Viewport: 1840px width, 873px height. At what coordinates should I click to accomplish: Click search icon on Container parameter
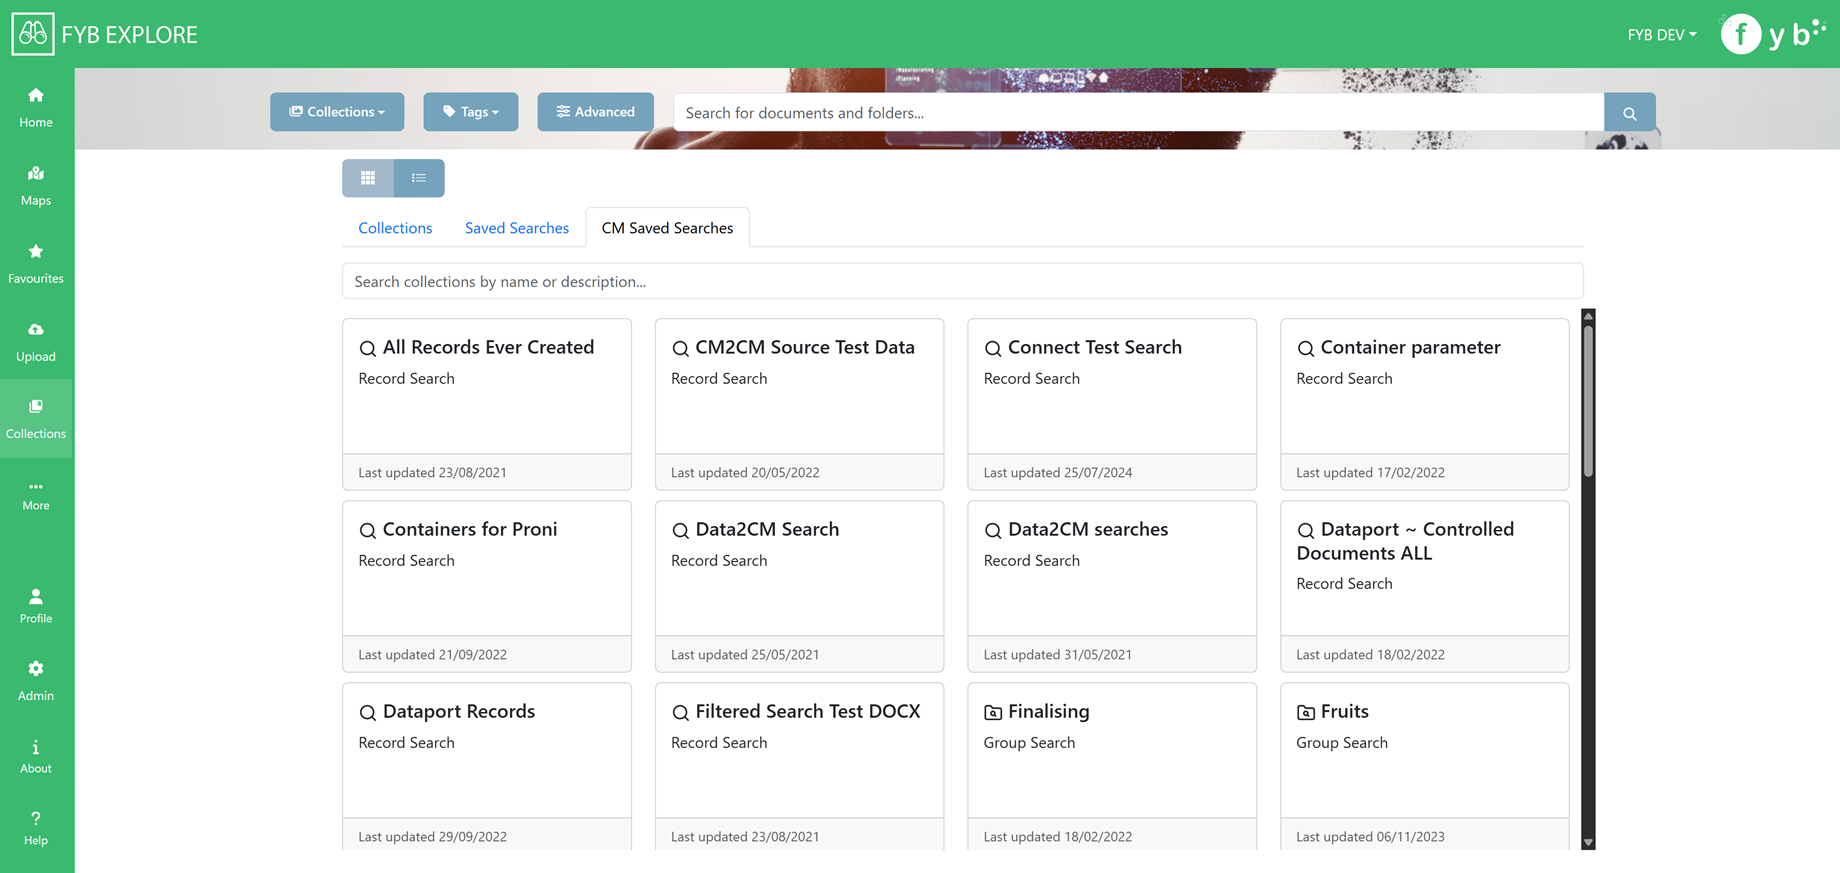1306,348
